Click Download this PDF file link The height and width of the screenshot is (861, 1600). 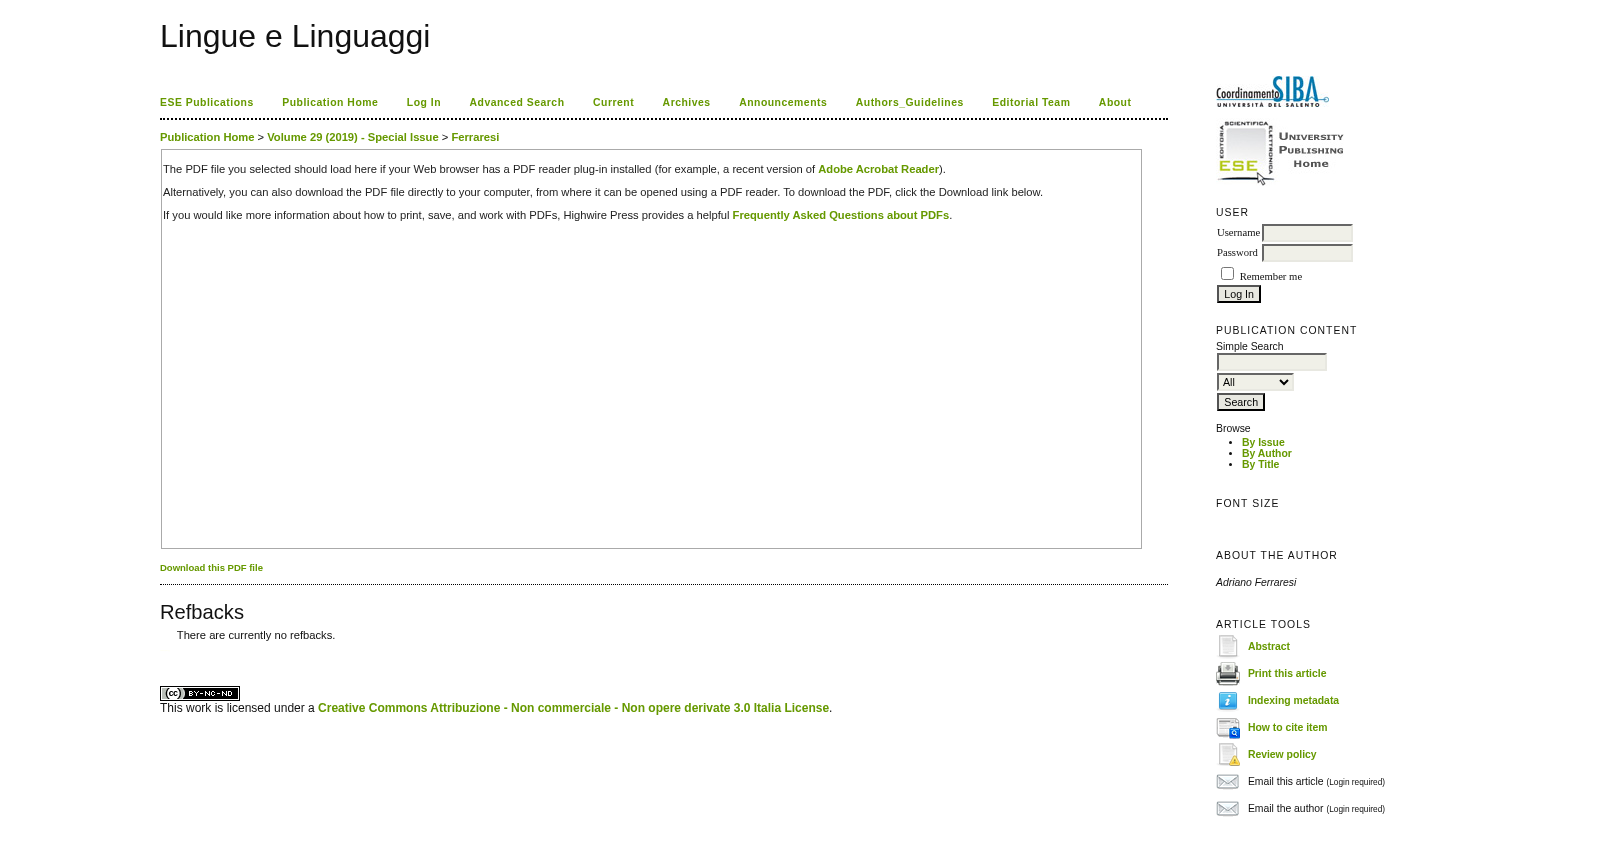point(211,568)
